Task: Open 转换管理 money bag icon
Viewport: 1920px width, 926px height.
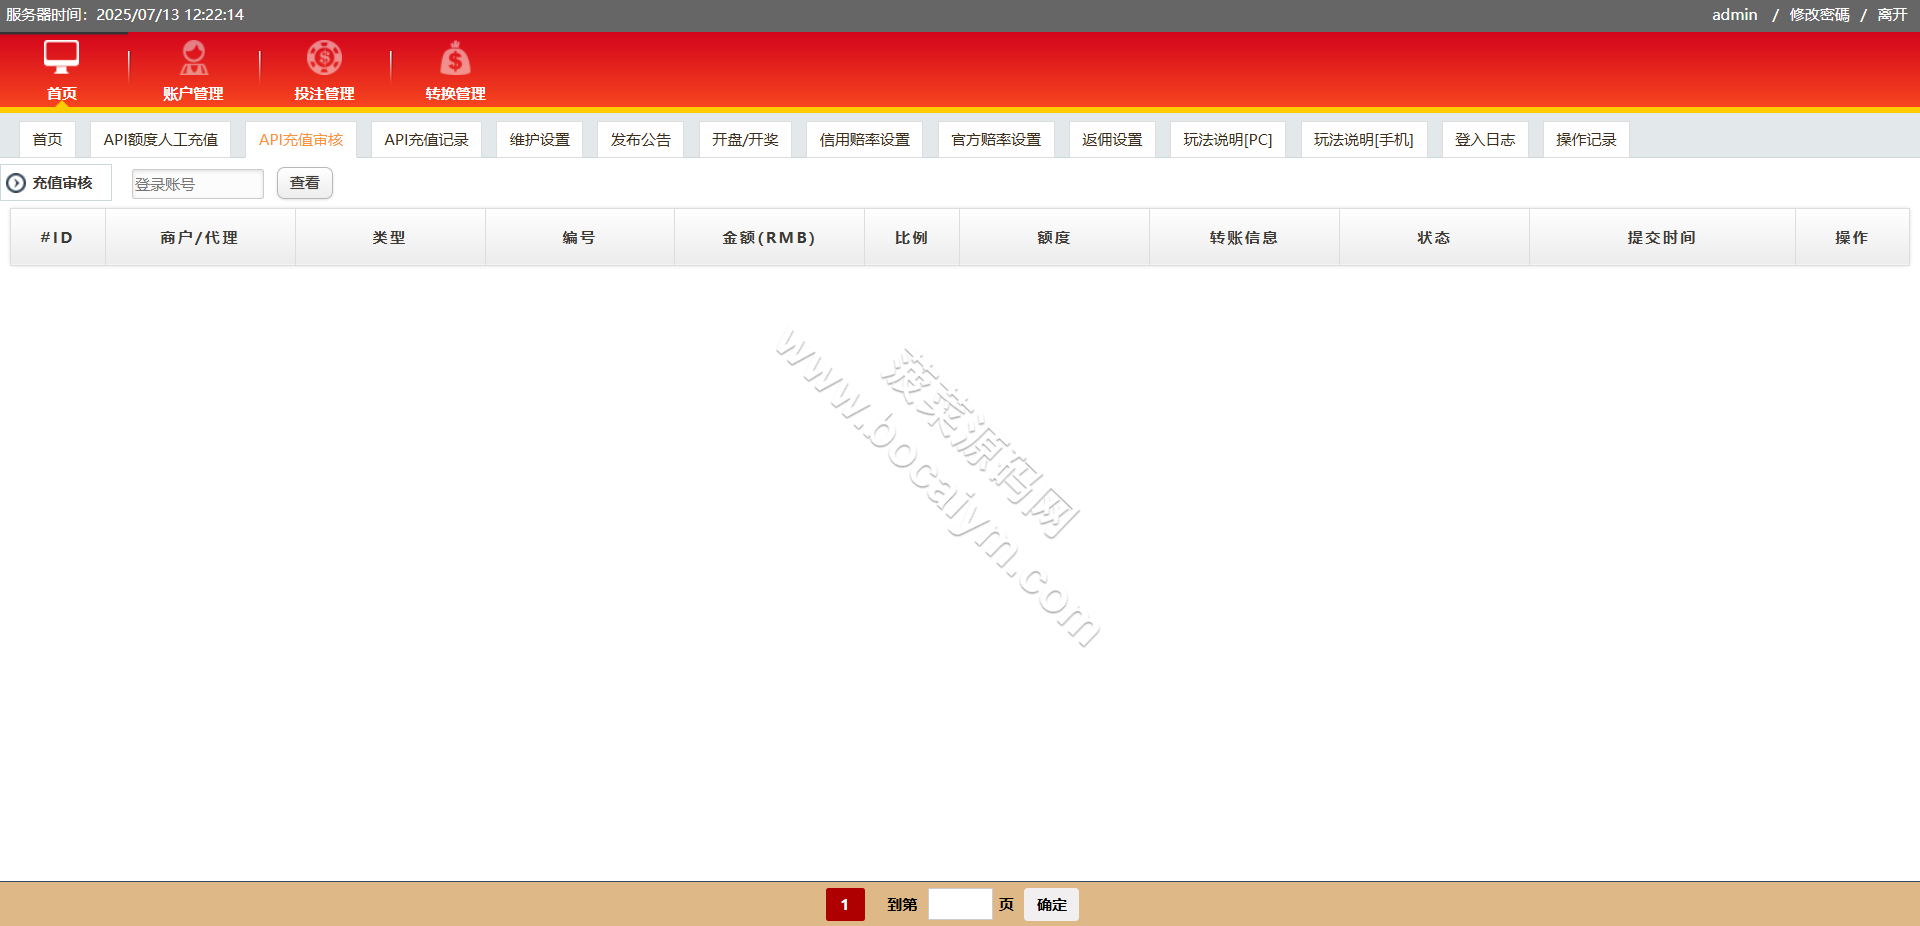Action: click(x=455, y=57)
